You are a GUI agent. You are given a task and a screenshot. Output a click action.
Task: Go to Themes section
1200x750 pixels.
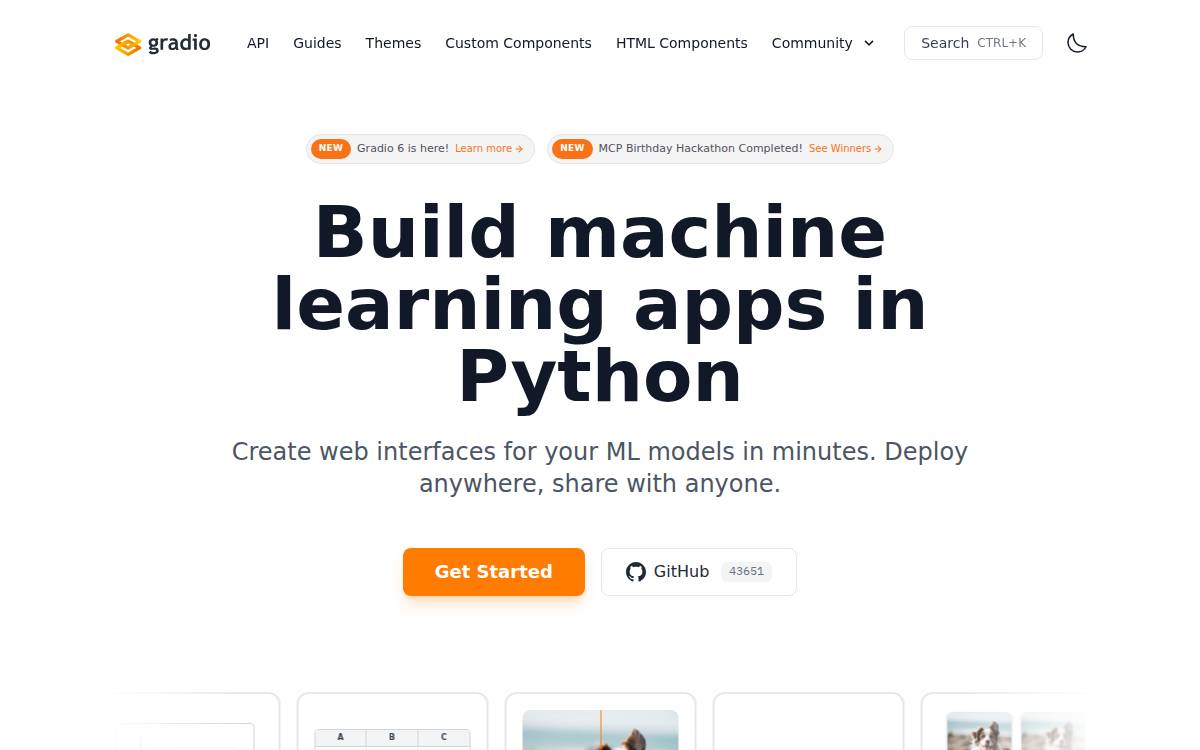[393, 43]
